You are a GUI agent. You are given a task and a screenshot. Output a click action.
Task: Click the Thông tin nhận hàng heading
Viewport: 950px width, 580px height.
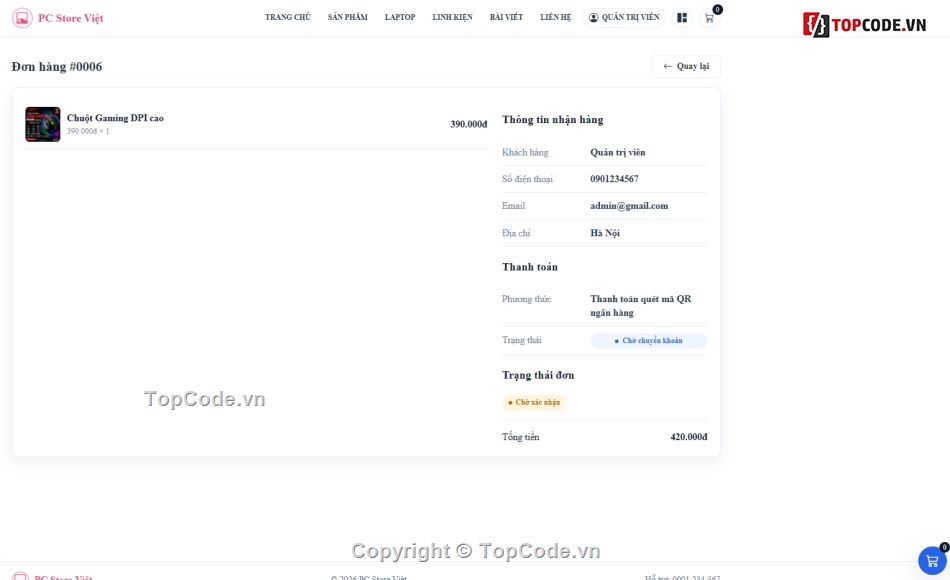(x=553, y=120)
